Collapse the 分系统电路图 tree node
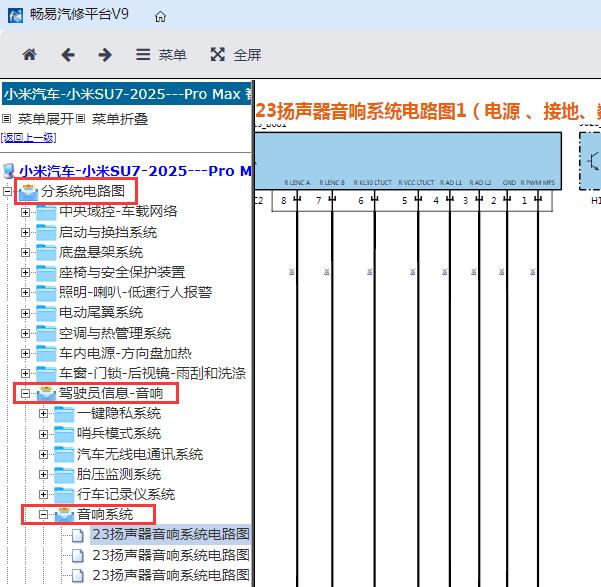Image resolution: width=601 pixels, height=587 pixels. (x=7, y=191)
